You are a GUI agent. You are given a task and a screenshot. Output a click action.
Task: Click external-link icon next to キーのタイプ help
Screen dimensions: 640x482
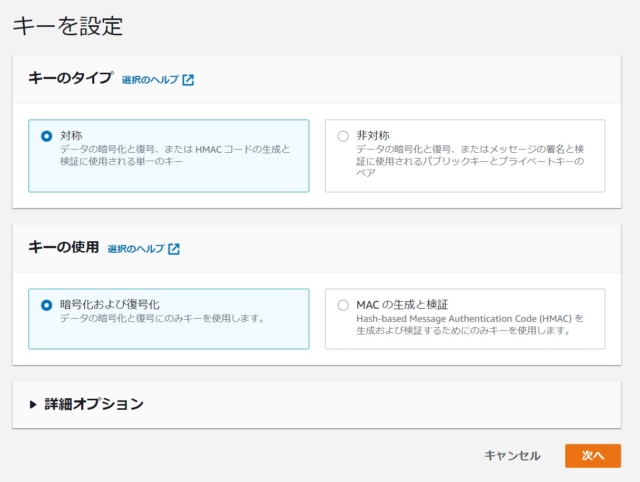tap(188, 80)
